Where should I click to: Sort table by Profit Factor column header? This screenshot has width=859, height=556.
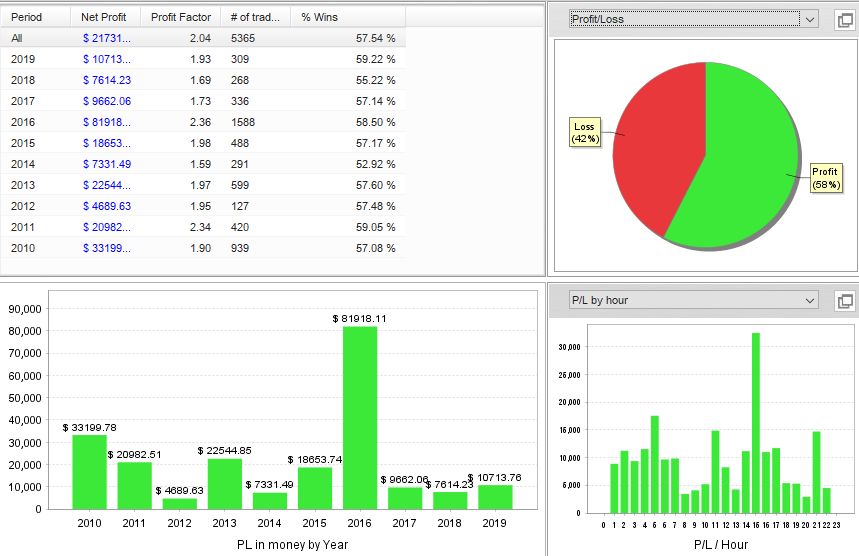181,17
